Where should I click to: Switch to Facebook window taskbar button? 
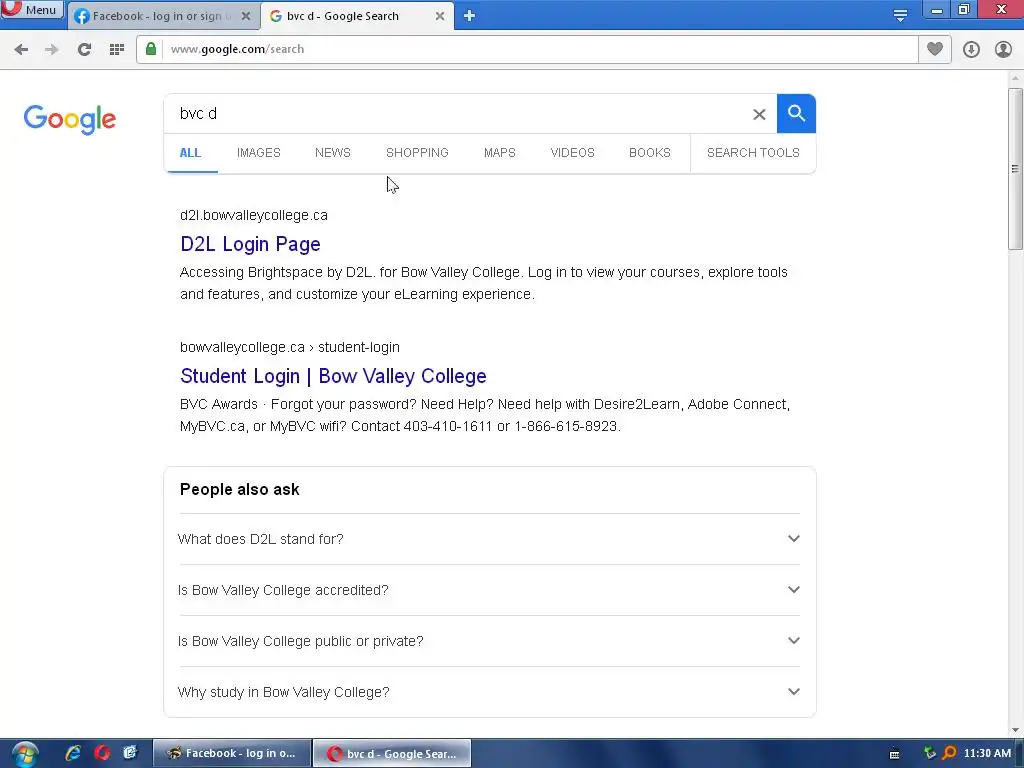(232, 754)
